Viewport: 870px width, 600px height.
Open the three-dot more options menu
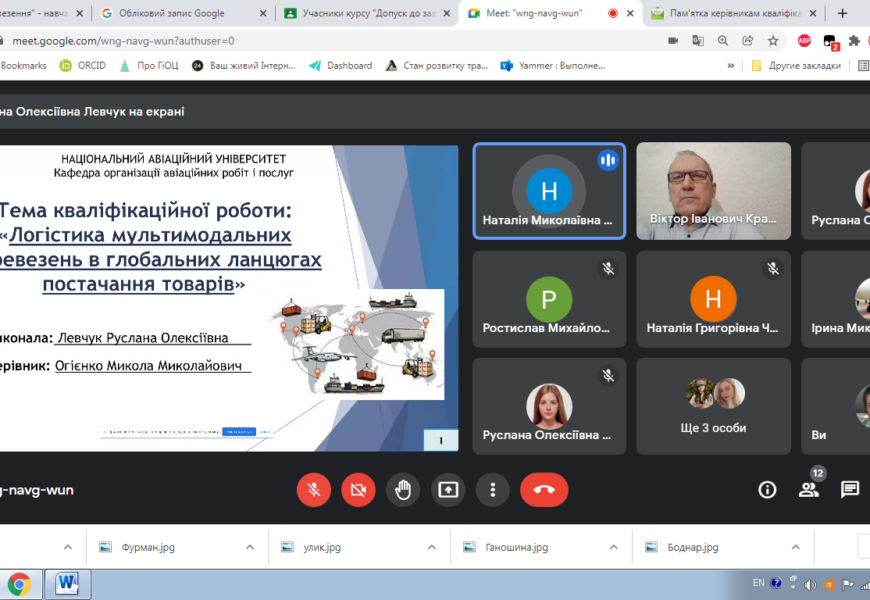pos(493,490)
